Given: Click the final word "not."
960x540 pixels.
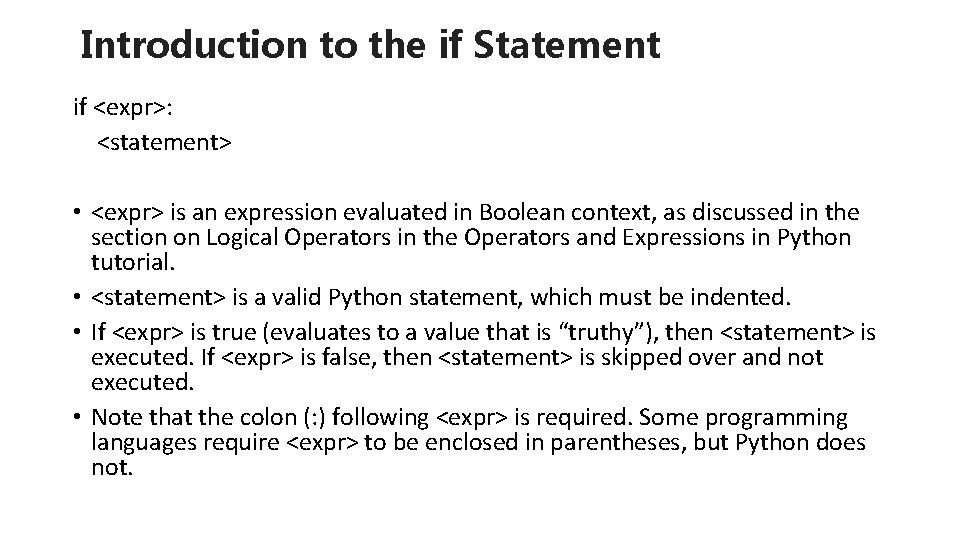Looking at the screenshot, I should pos(111,468).
